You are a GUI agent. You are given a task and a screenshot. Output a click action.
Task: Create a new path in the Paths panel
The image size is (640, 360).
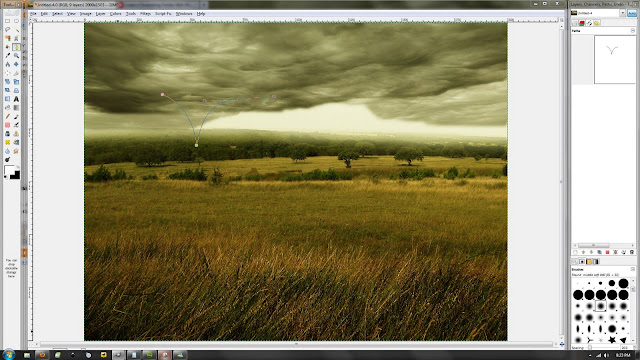575,252
